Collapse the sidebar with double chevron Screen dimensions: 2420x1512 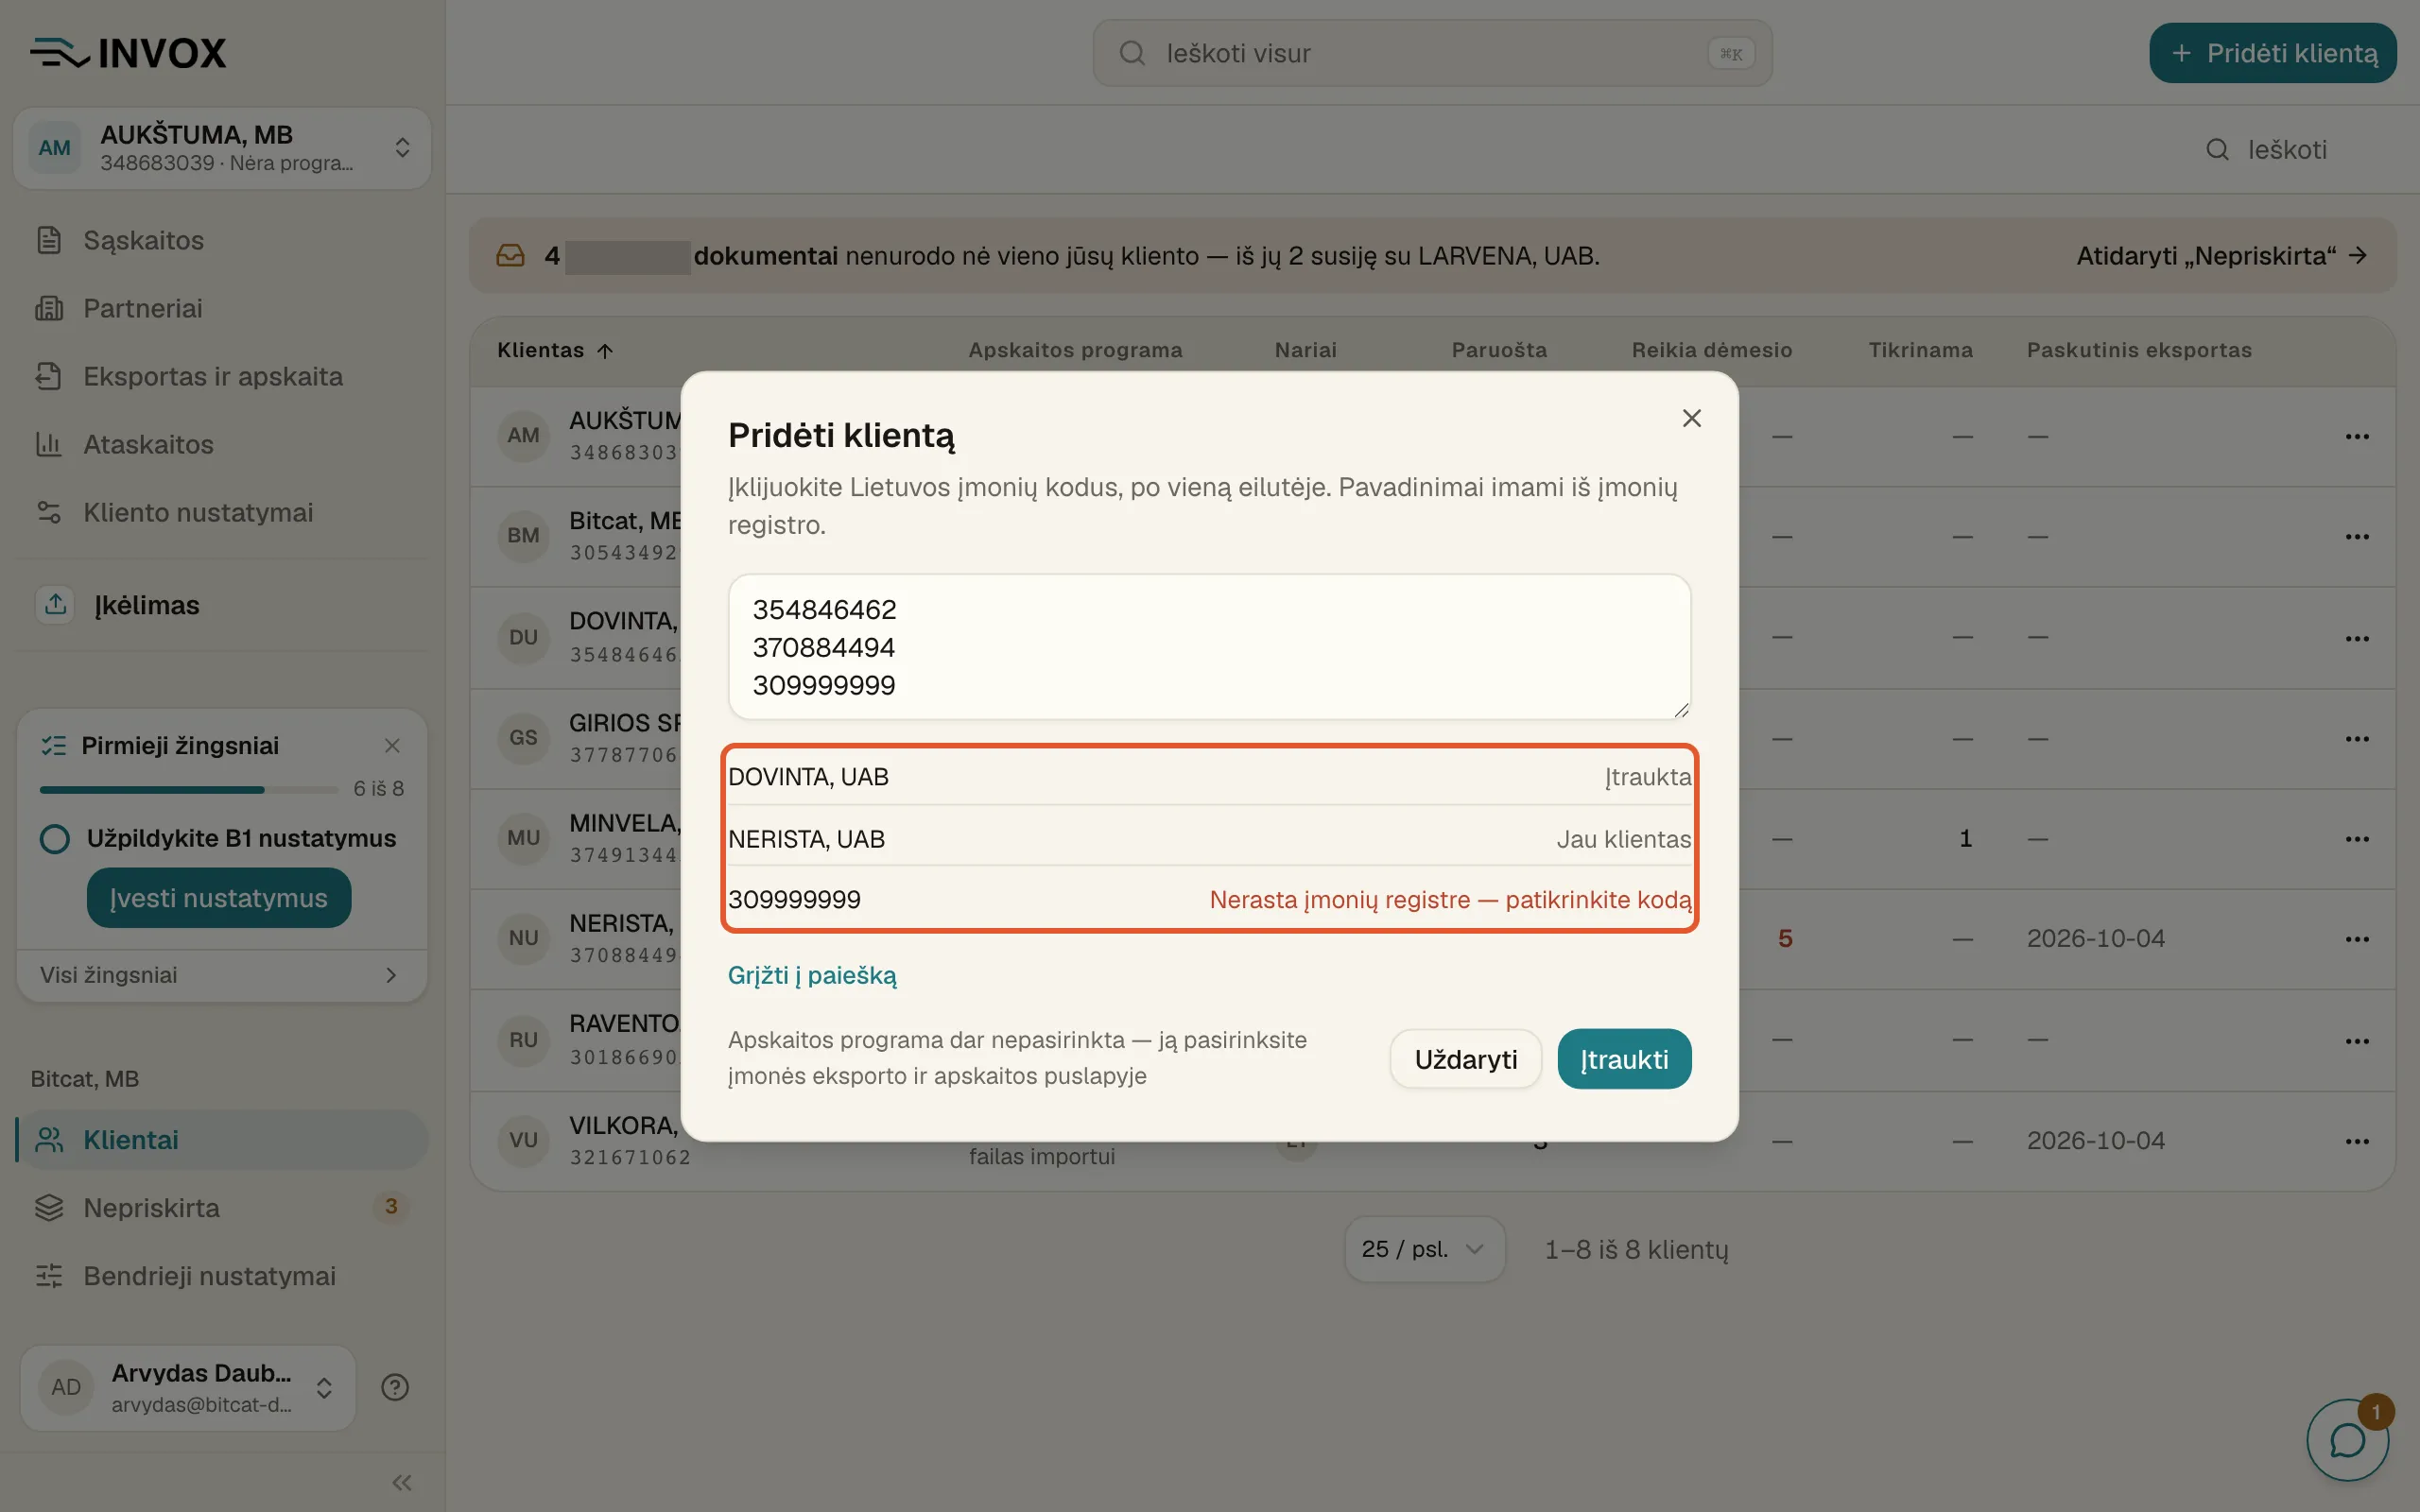pos(402,1482)
